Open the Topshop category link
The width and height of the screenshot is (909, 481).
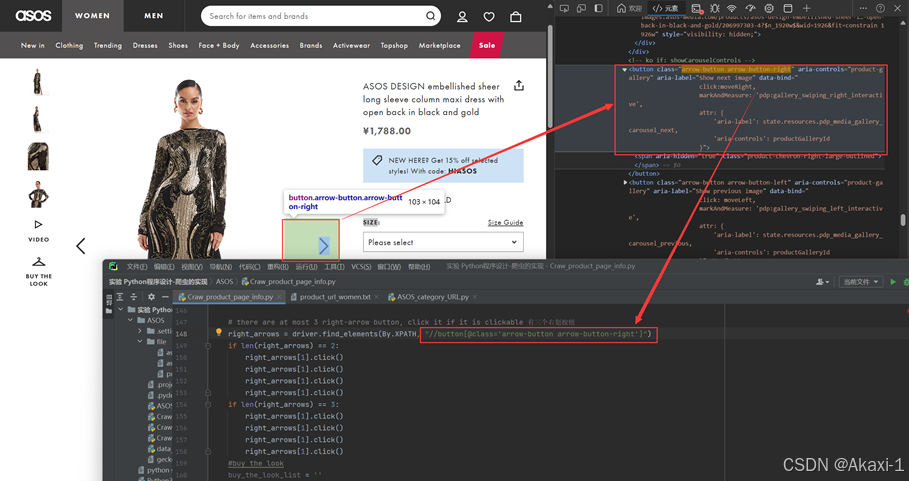[x=394, y=45]
